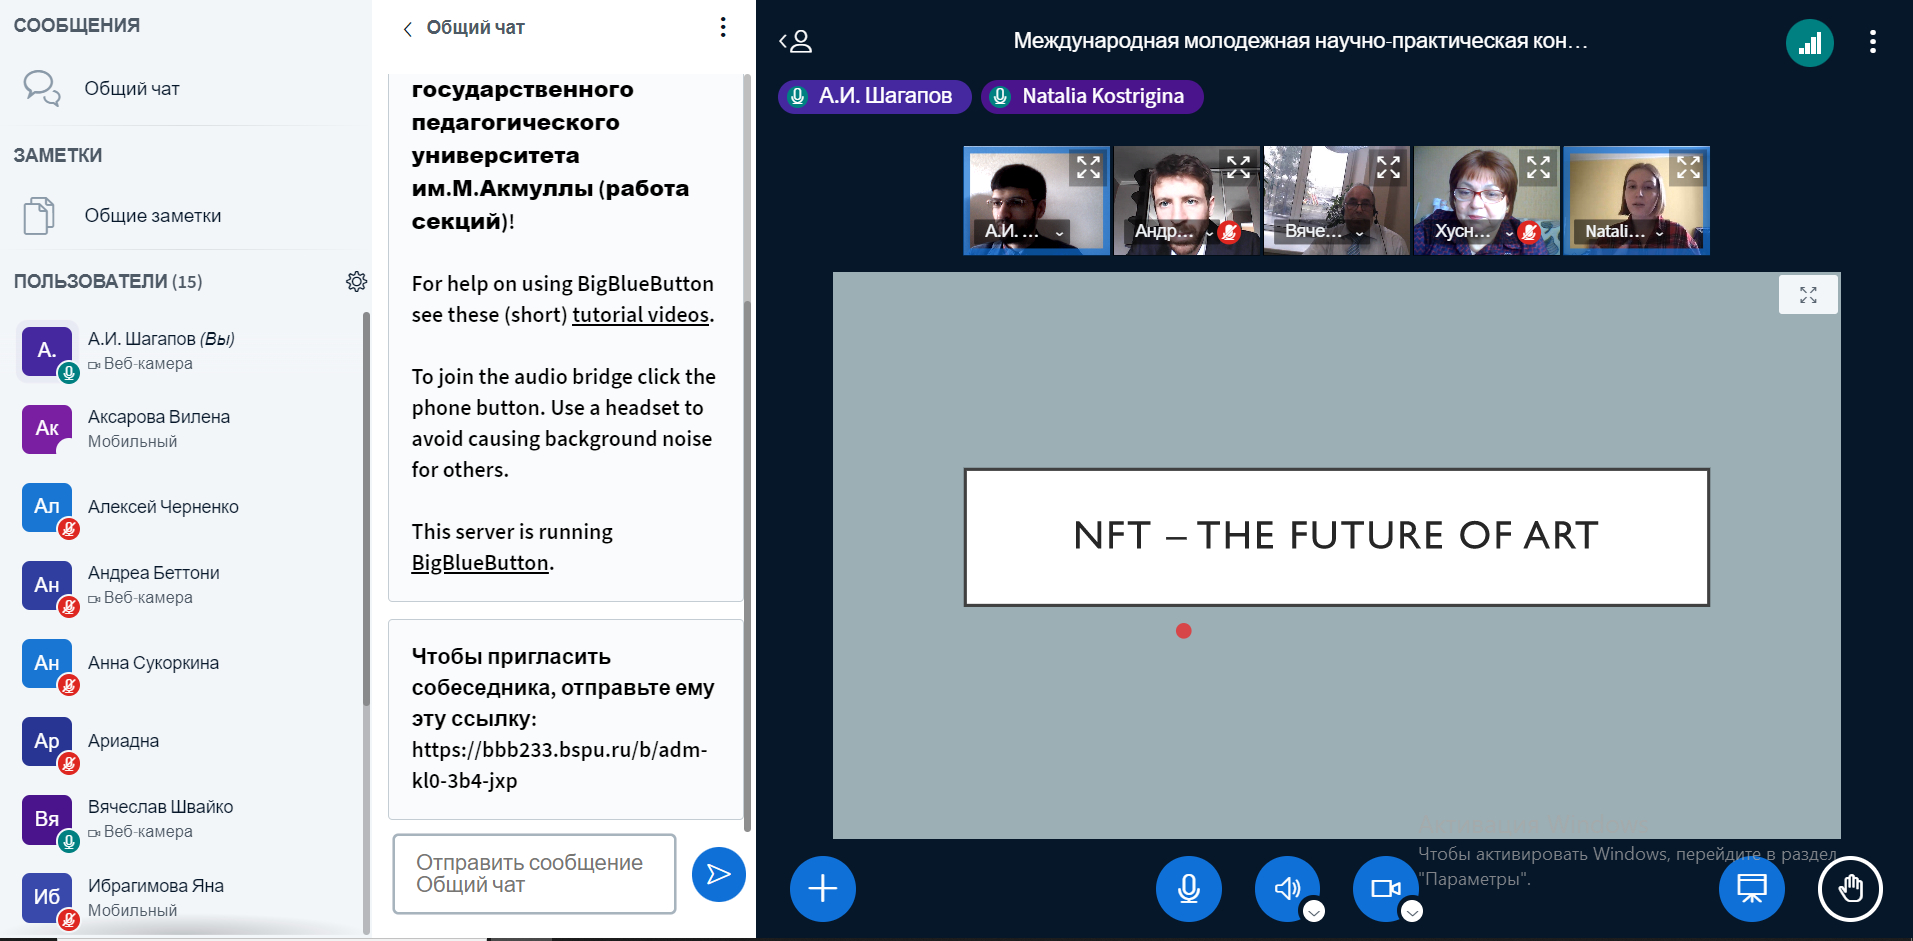1913x941 pixels.
Task: Click the raise hand icon
Action: tap(1849, 888)
